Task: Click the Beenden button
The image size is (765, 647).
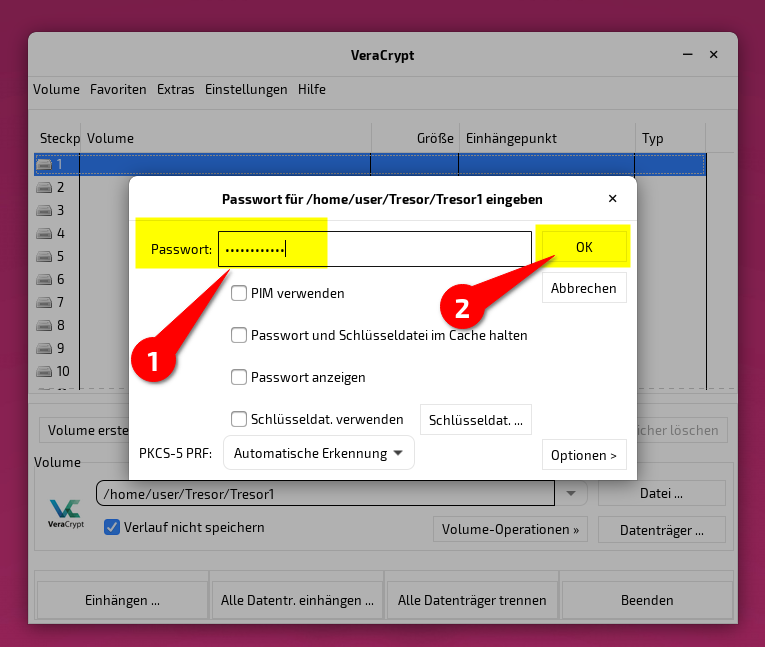Action: (647, 600)
